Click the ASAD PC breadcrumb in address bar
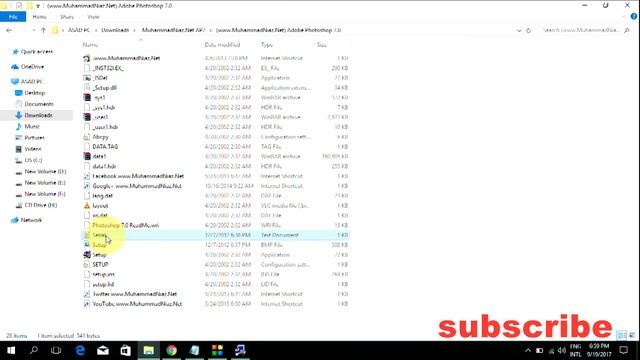This screenshot has width=640, height=360. (x=79, y=30)
